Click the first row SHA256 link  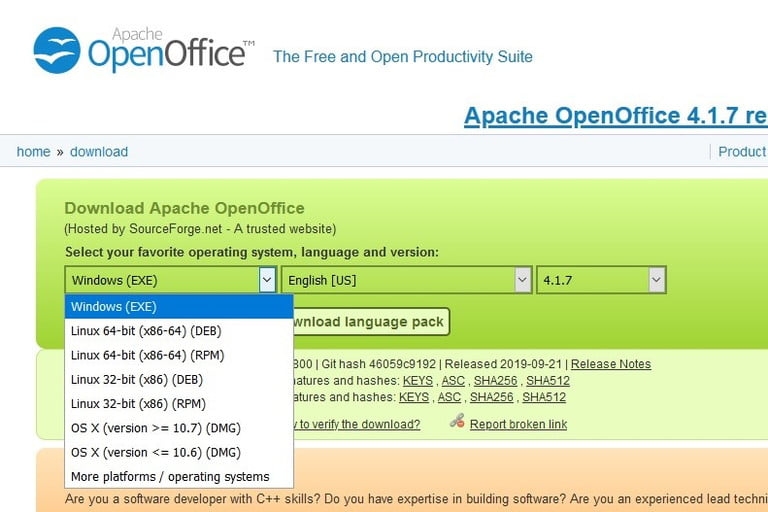pyautogui.click(x=495, y=381)
